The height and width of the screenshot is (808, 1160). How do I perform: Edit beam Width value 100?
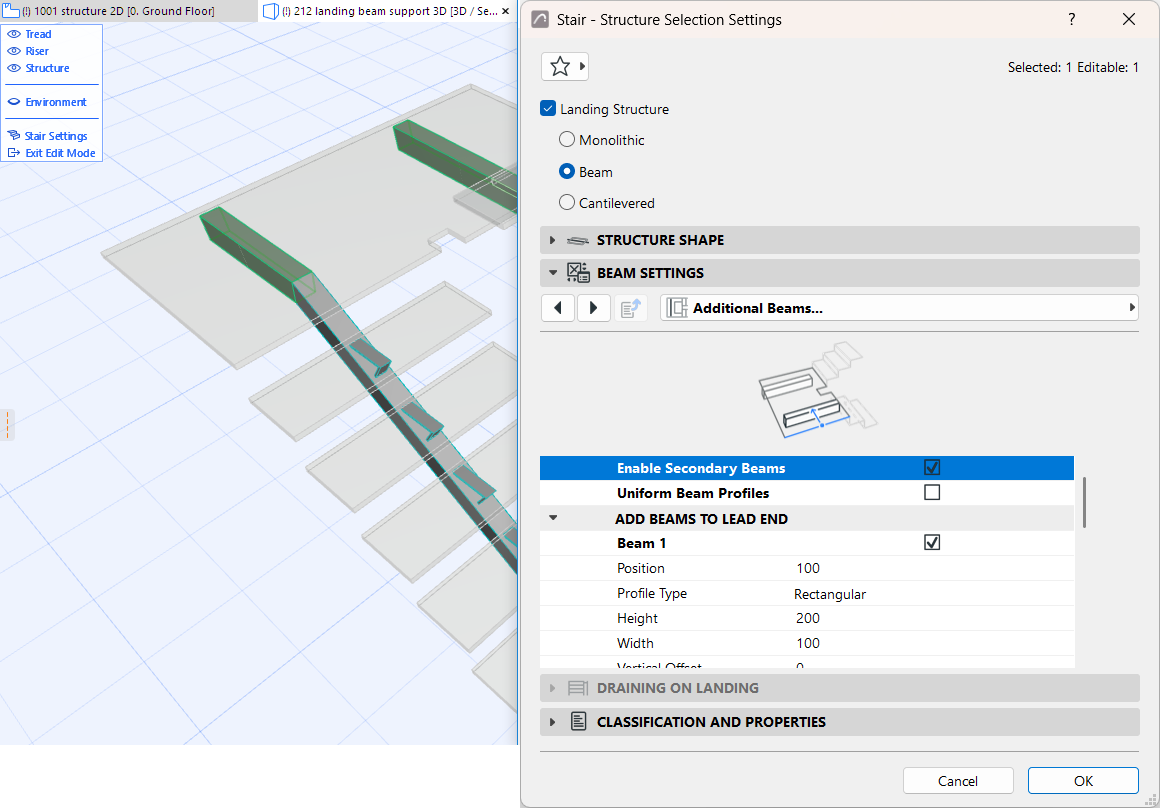pos(808,643)
